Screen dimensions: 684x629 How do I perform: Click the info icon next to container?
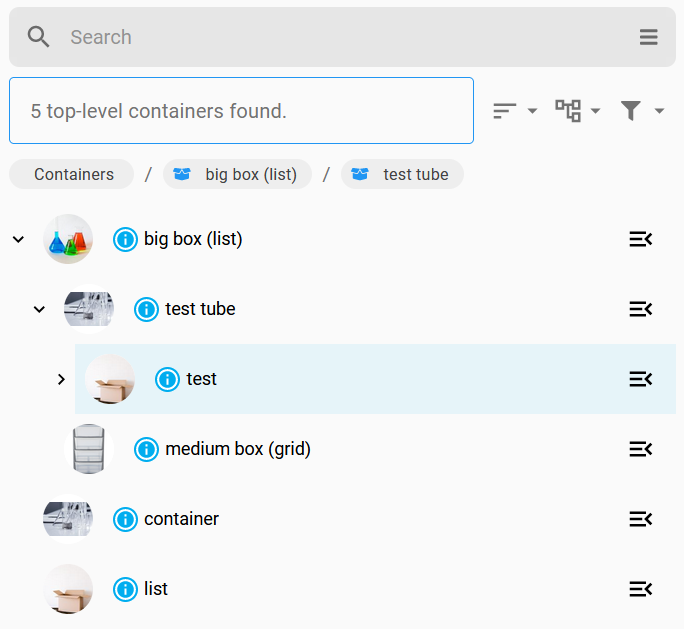click(x=125, y=519)
